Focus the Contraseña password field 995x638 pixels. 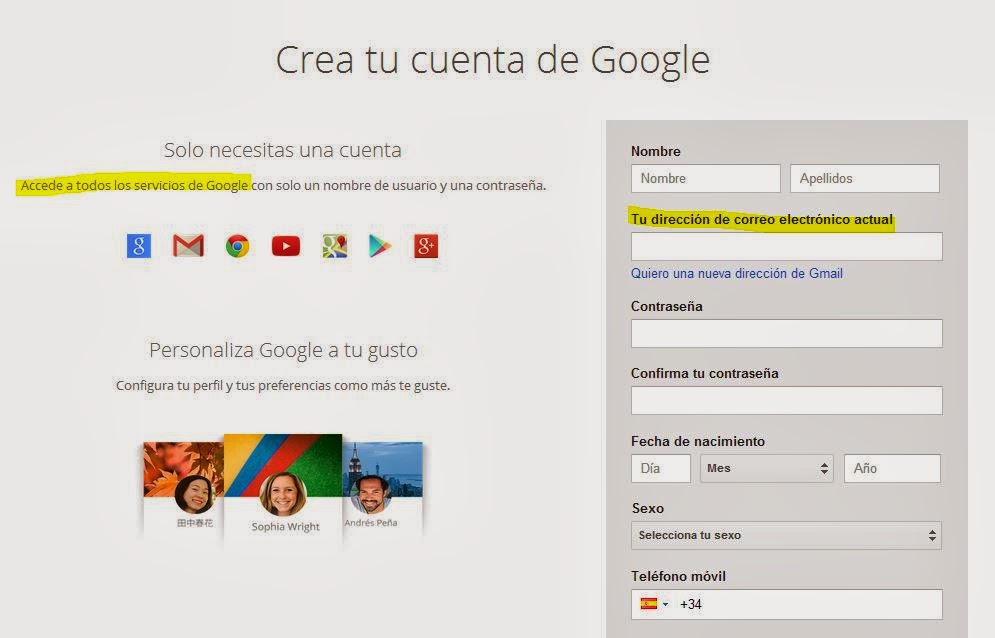[x=787, y=333]
